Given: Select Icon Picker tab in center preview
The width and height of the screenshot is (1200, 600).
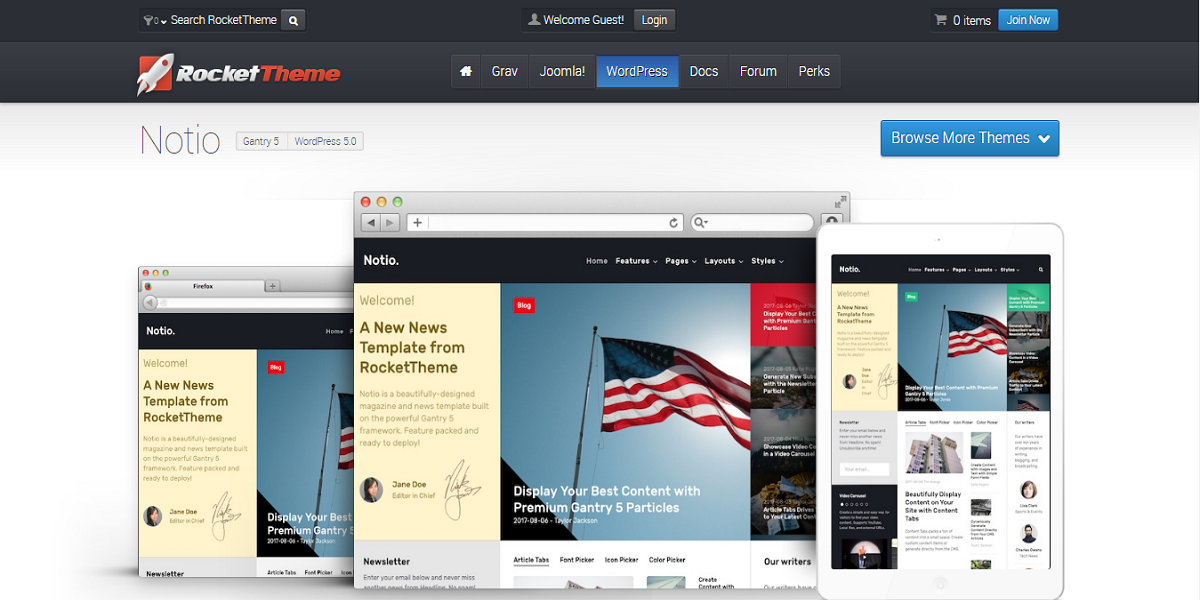Looking at the screenshot, I should [621, 560].
